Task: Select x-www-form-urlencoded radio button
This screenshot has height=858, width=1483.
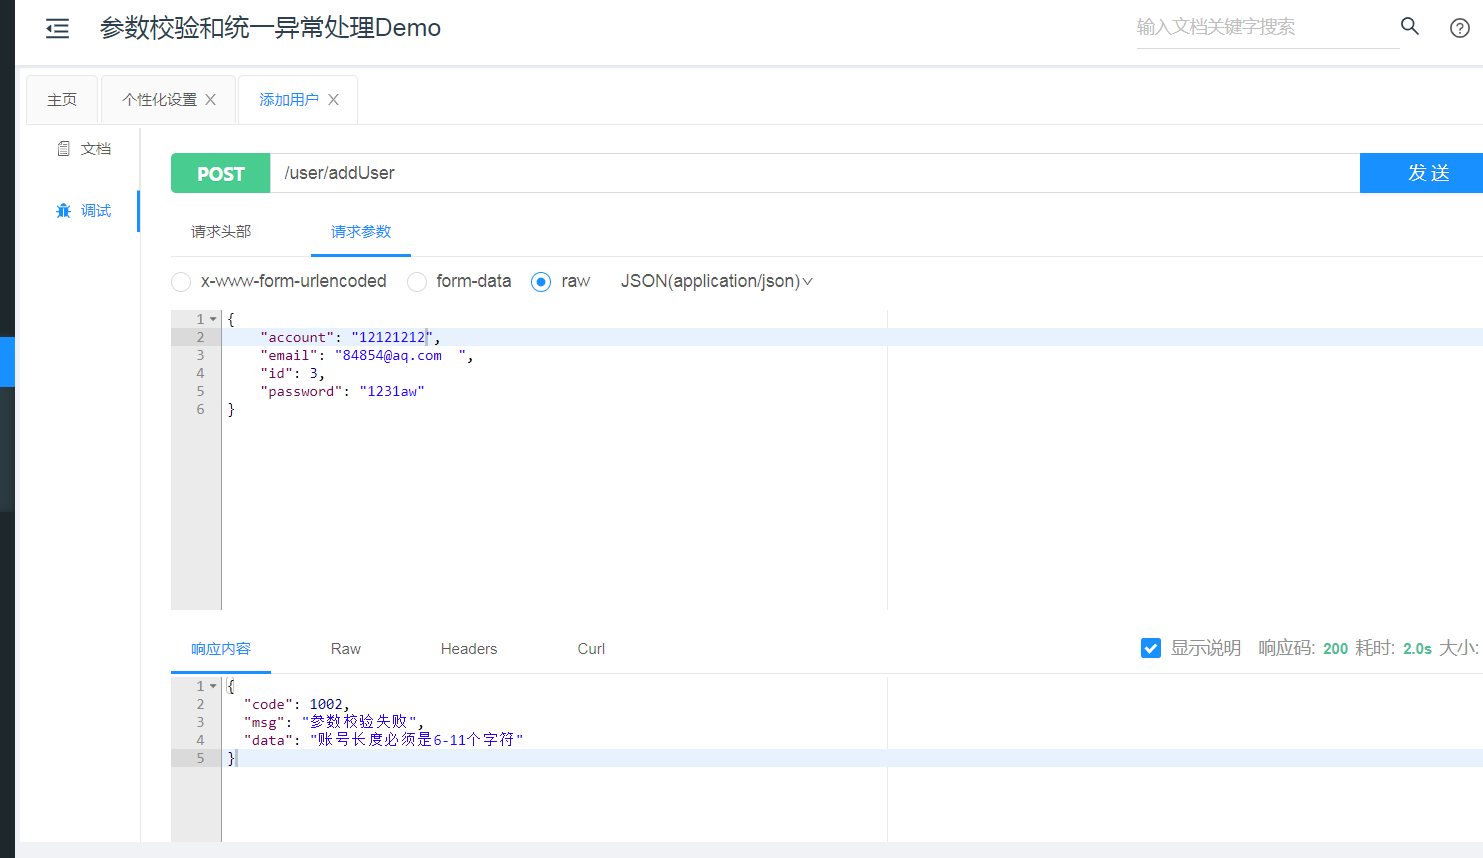Action: tap(181, 282)
